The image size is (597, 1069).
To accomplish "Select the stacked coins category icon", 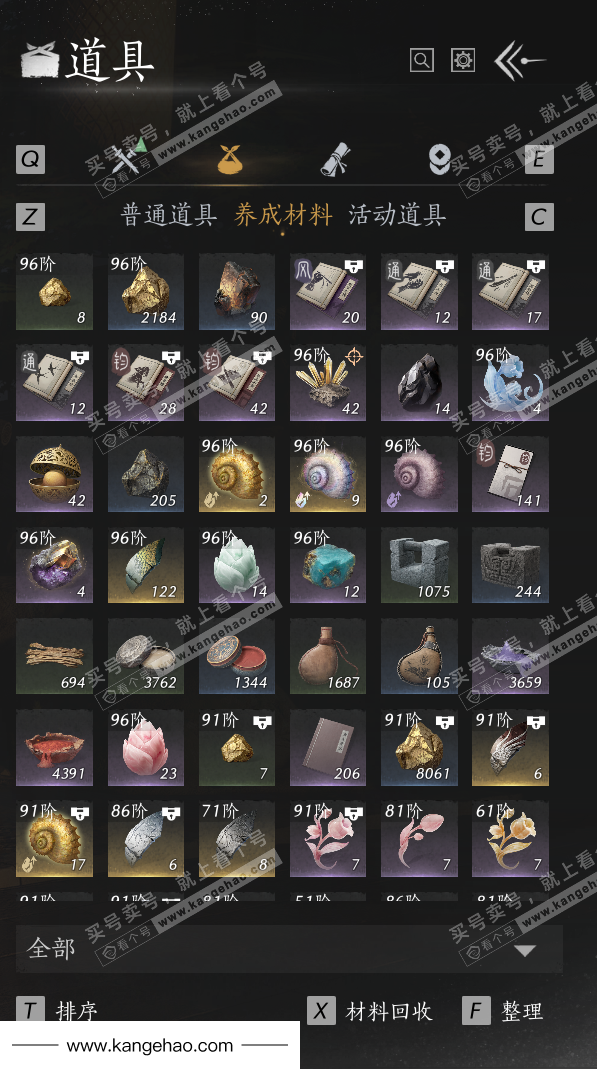I will tap(440, 160).
